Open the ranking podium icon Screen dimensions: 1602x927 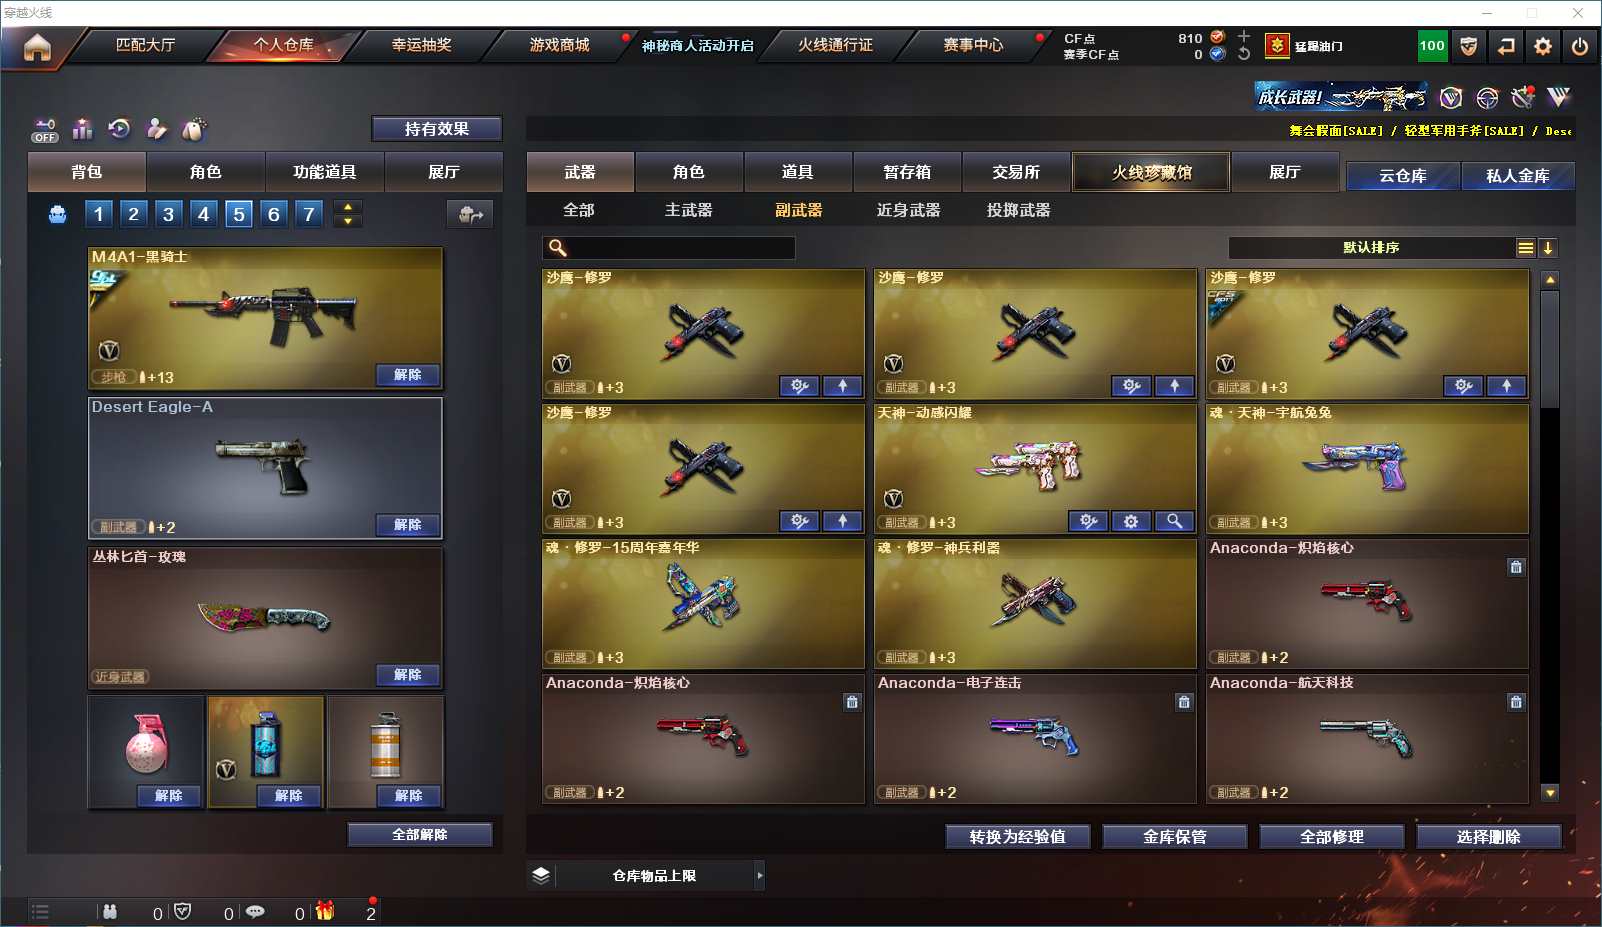point(83,129)
